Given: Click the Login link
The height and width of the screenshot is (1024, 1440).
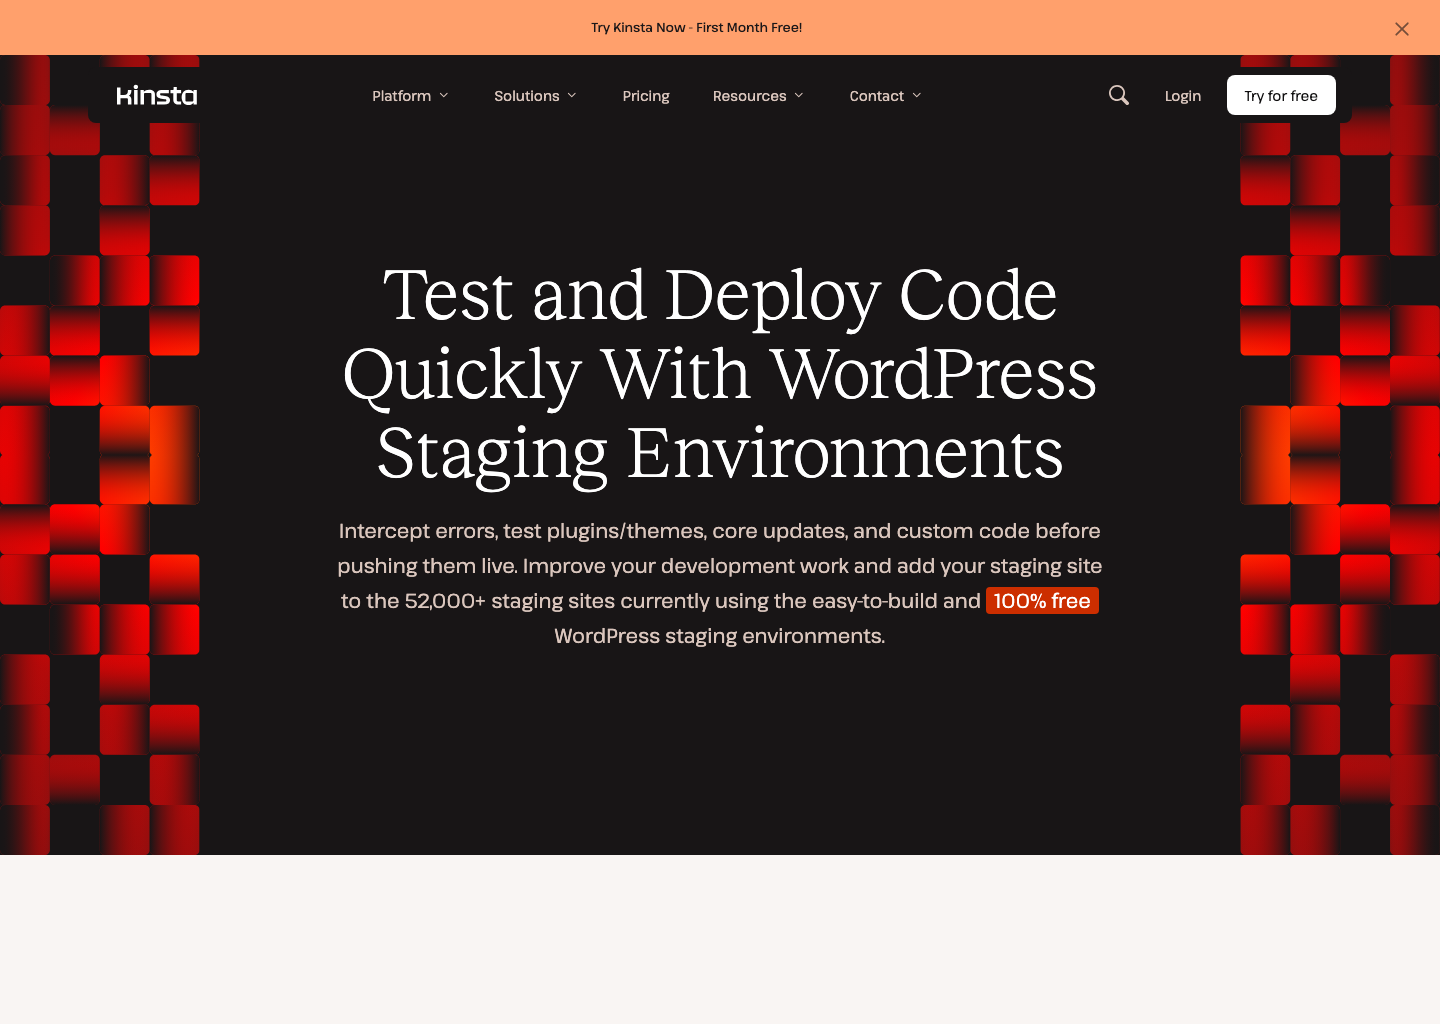Looking at the screenshot, I should tap(1183, 96).
